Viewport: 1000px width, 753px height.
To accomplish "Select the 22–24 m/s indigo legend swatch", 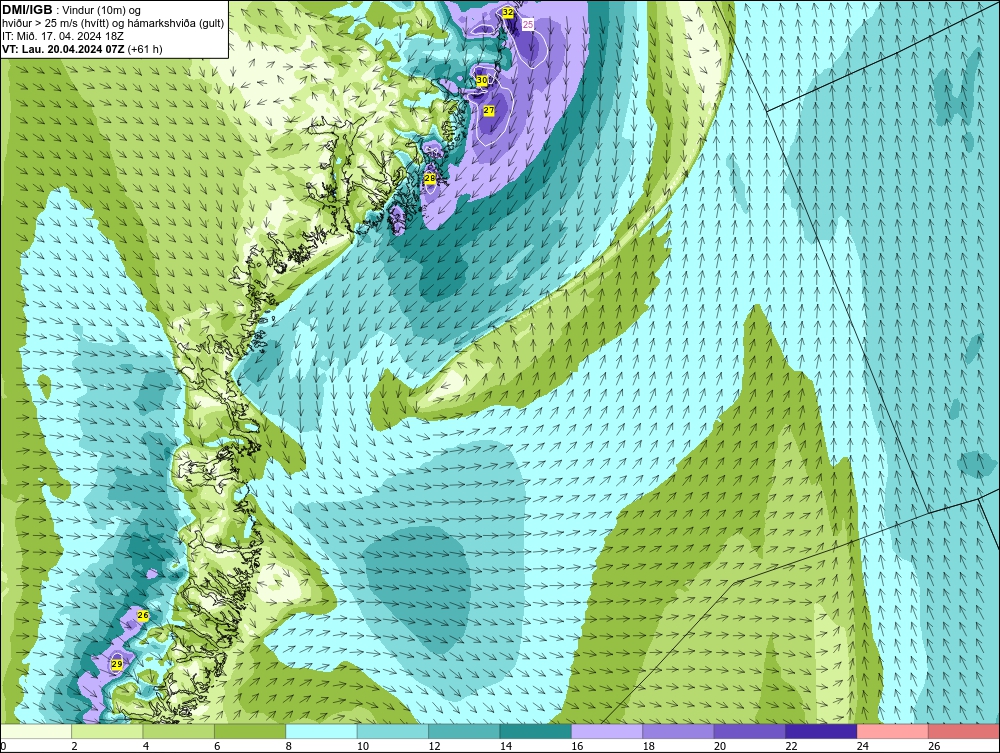I will coord(821,731).
